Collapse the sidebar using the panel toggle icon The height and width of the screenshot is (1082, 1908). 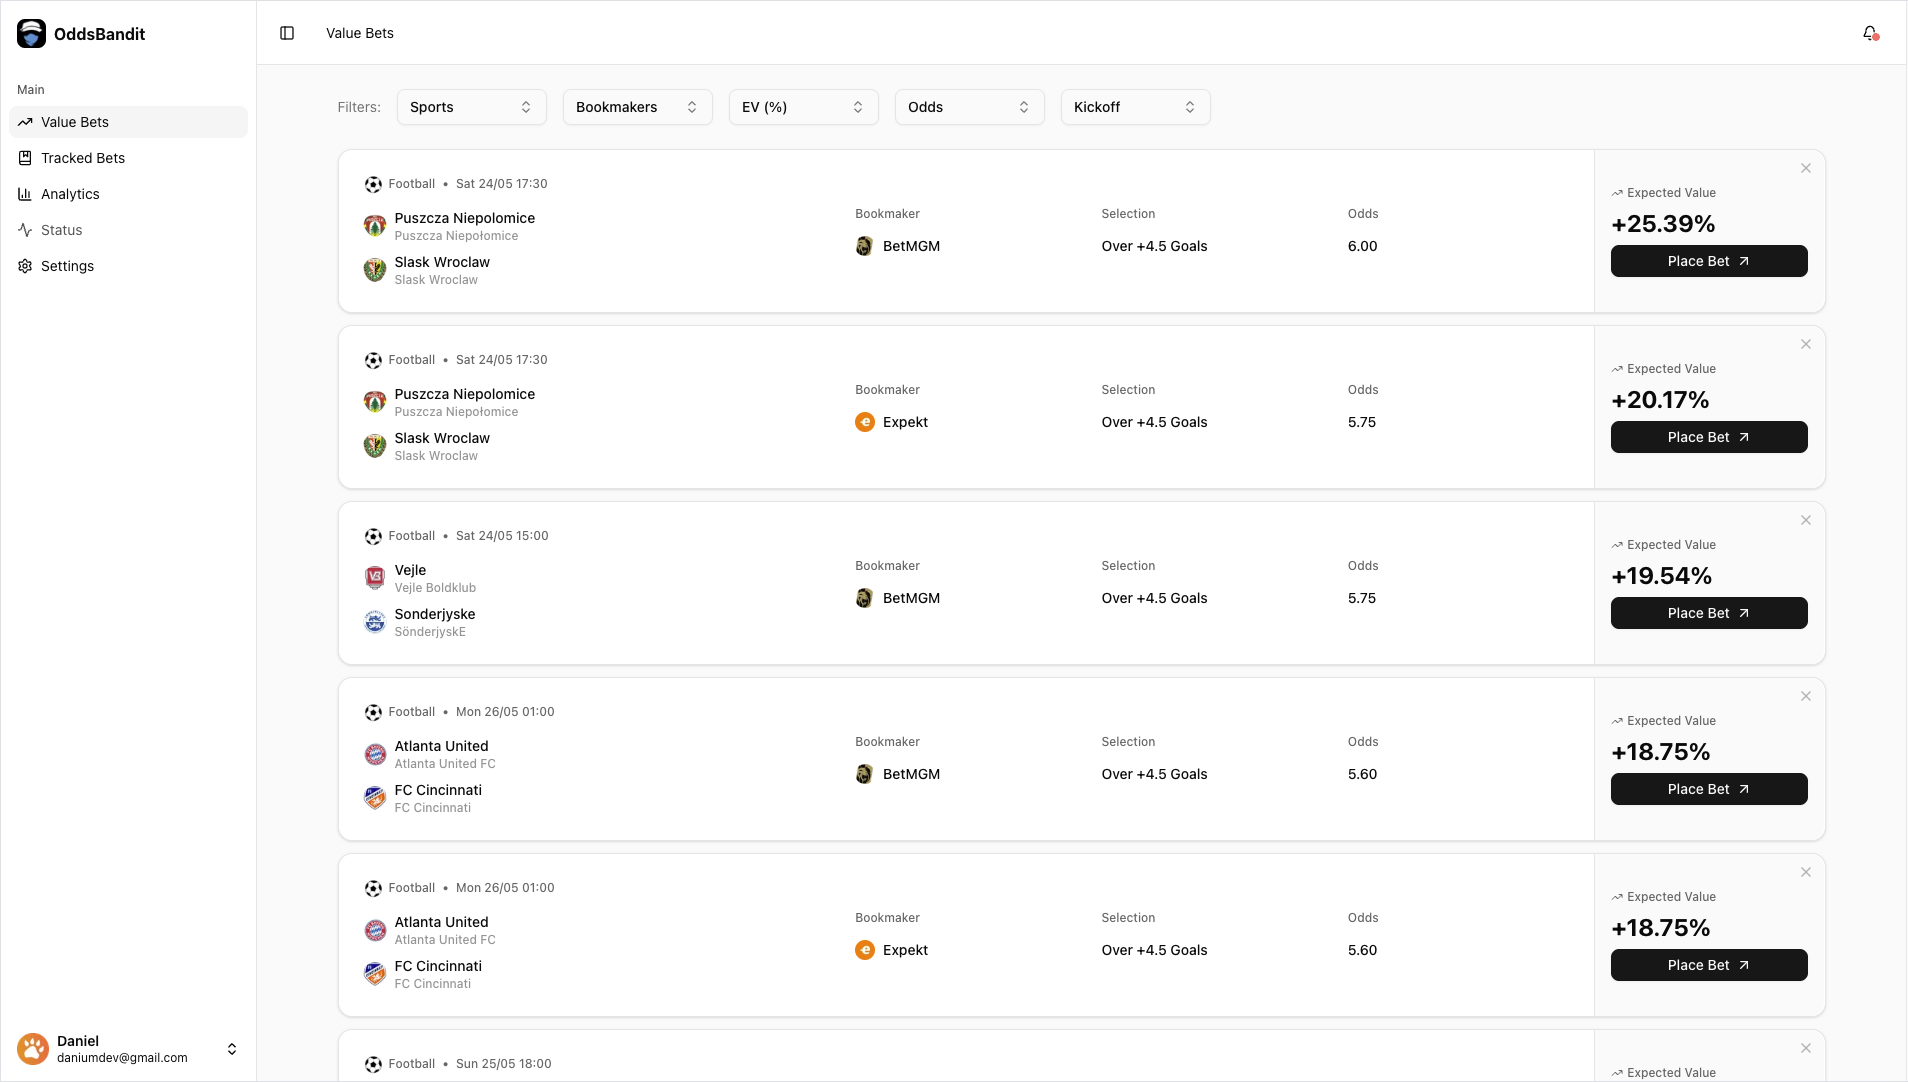coord(288,33)
